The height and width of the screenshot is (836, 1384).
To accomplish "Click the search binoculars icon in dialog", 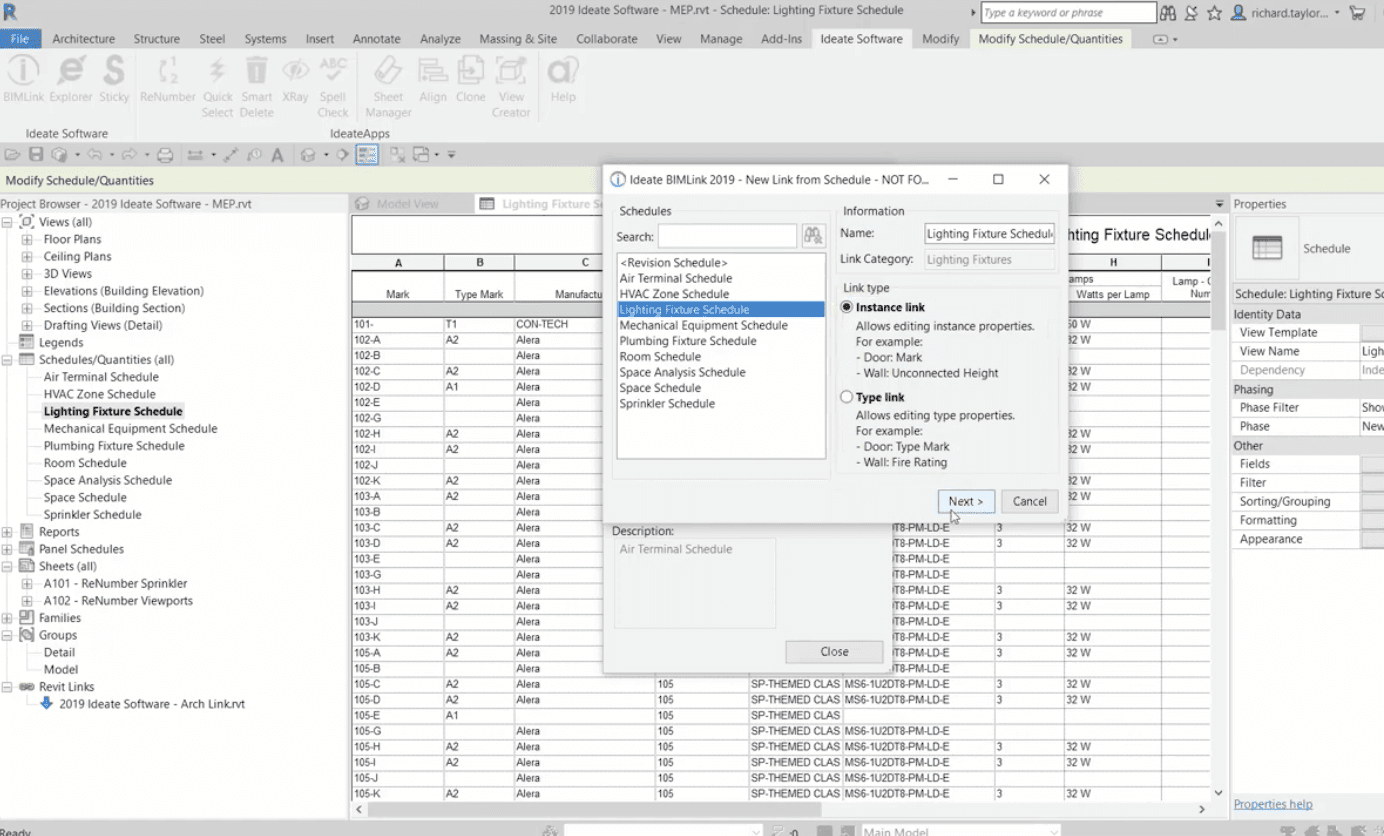I will [x=813, y=236].
